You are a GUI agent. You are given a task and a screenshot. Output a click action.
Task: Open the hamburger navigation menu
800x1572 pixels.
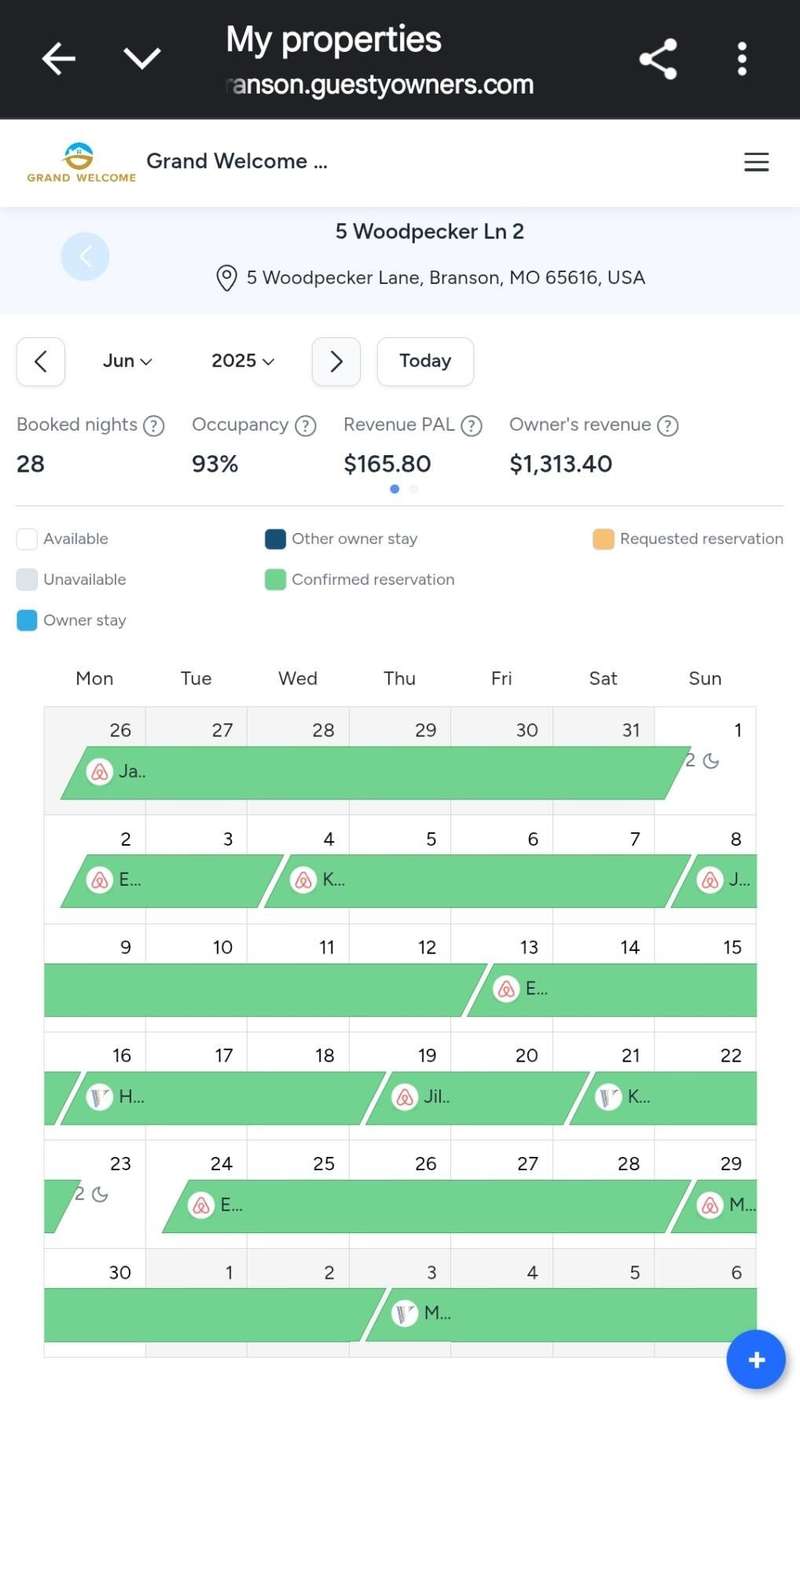pos(756,162)
